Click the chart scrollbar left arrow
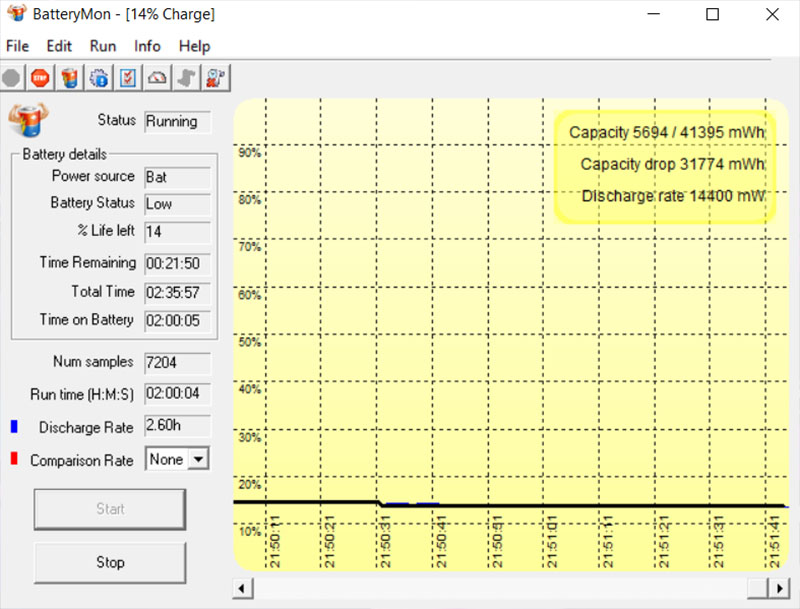 tap(241, 587)
